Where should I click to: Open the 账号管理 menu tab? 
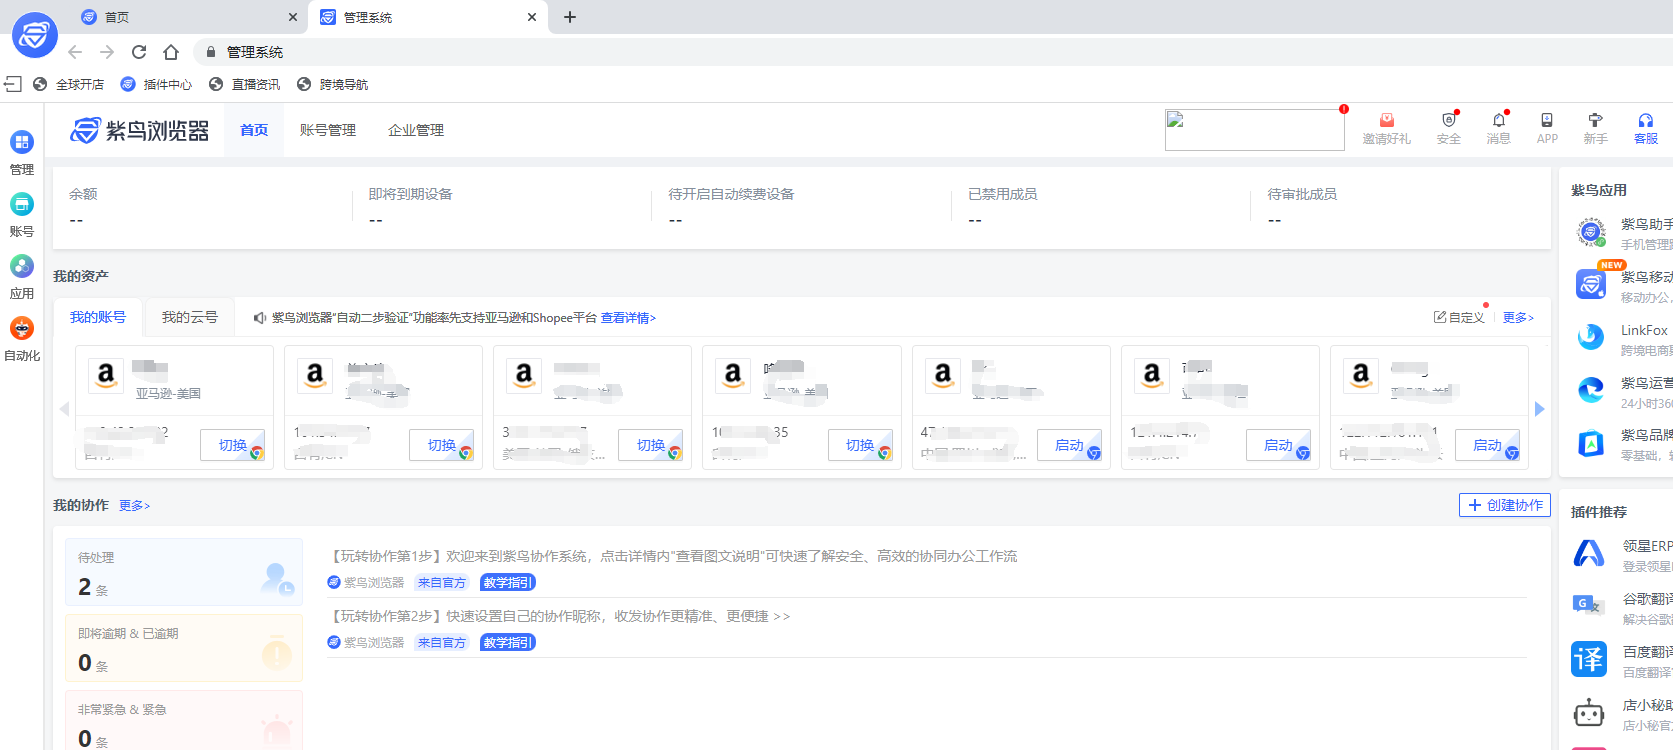[327, 130]
